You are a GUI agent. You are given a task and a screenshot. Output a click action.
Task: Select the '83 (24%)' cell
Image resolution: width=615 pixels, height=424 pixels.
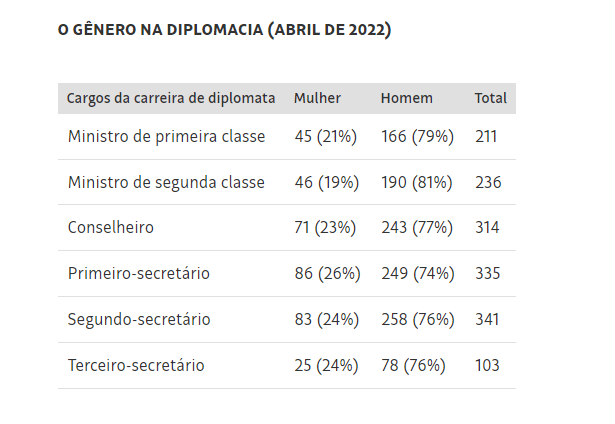click(x=326, y=319)
